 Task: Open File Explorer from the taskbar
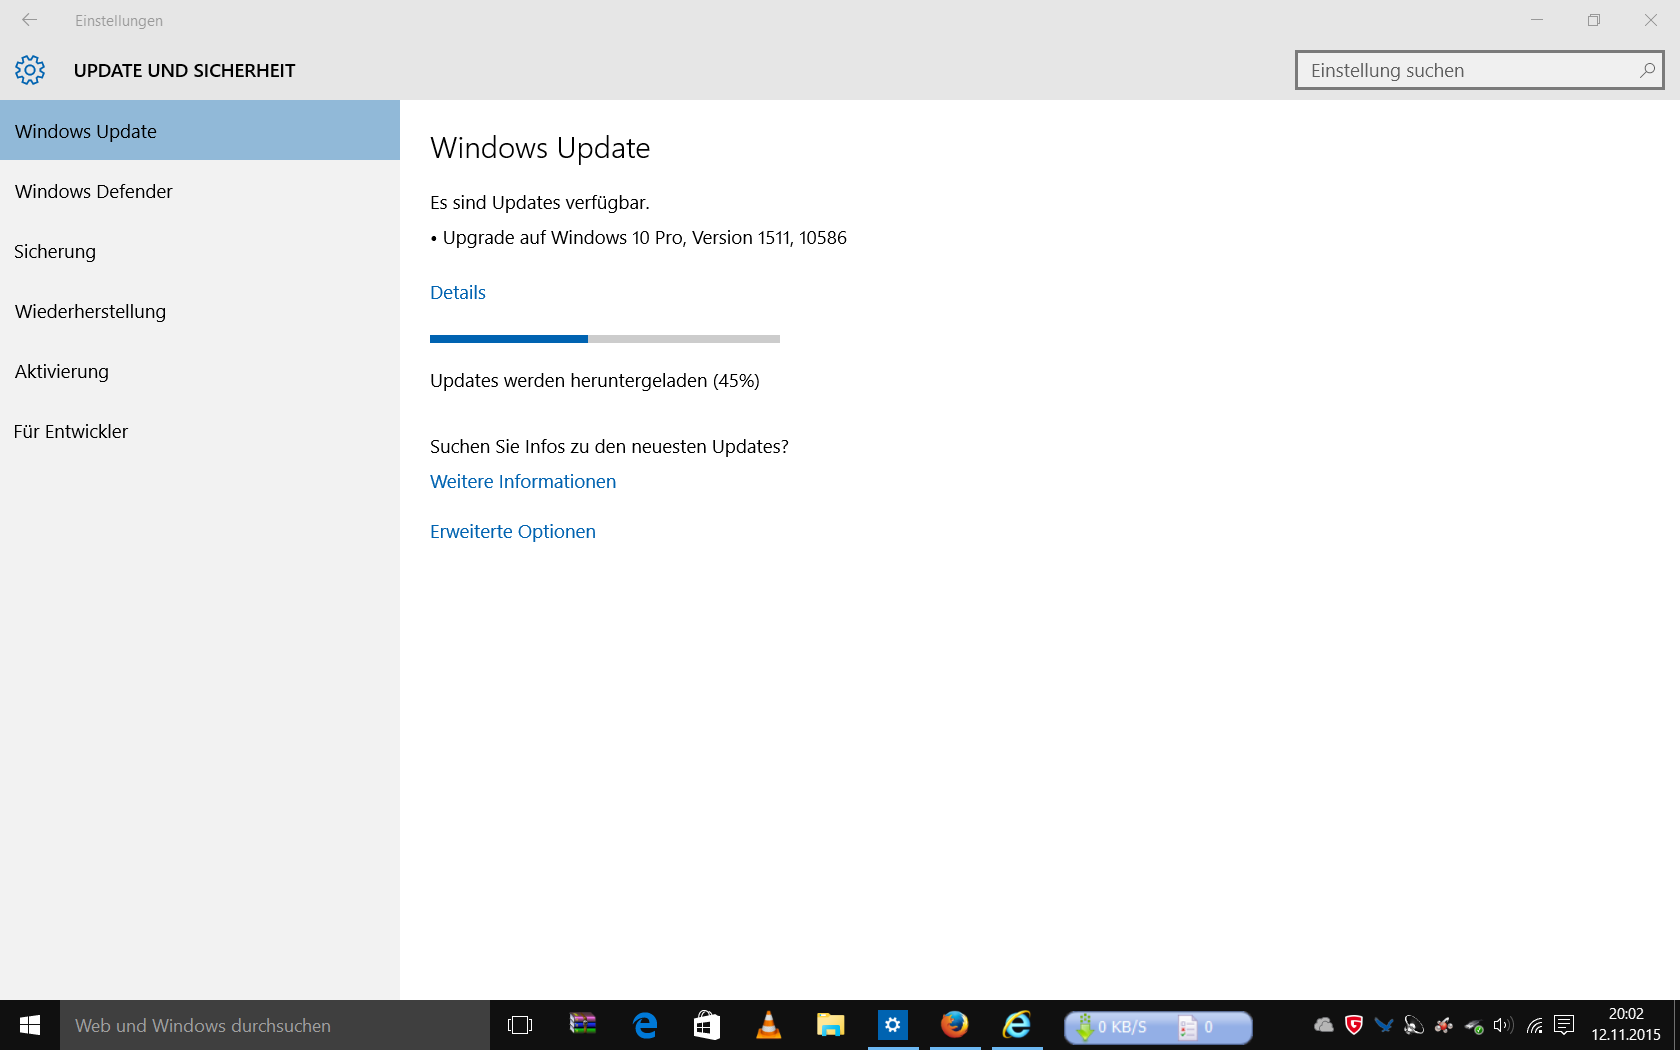click(830, 1025)
